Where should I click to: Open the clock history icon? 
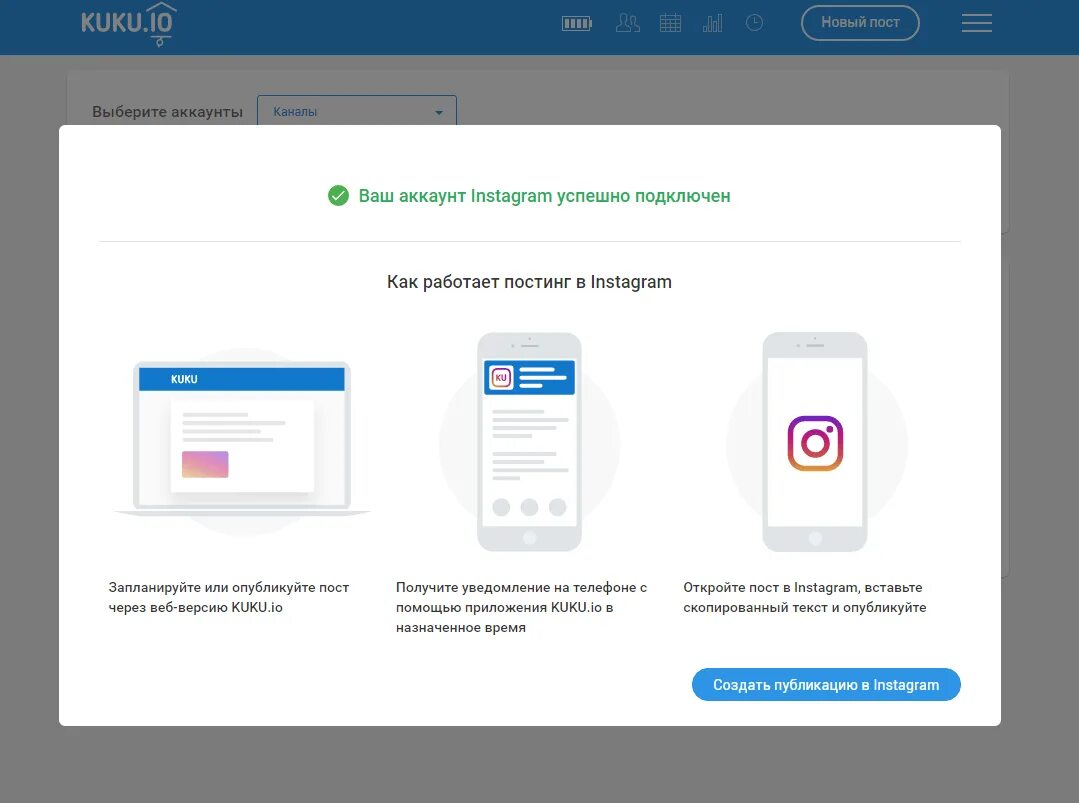click(754, 23)
